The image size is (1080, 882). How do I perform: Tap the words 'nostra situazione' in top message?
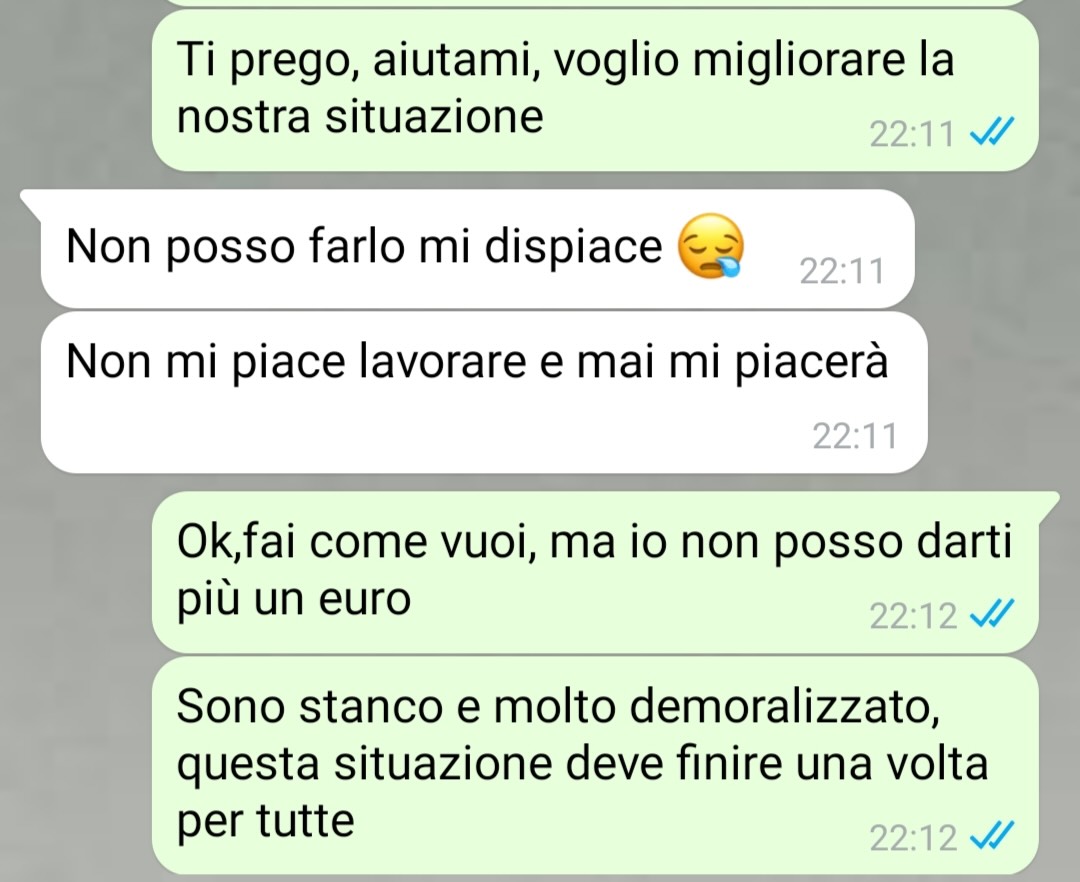pos(360,116)
